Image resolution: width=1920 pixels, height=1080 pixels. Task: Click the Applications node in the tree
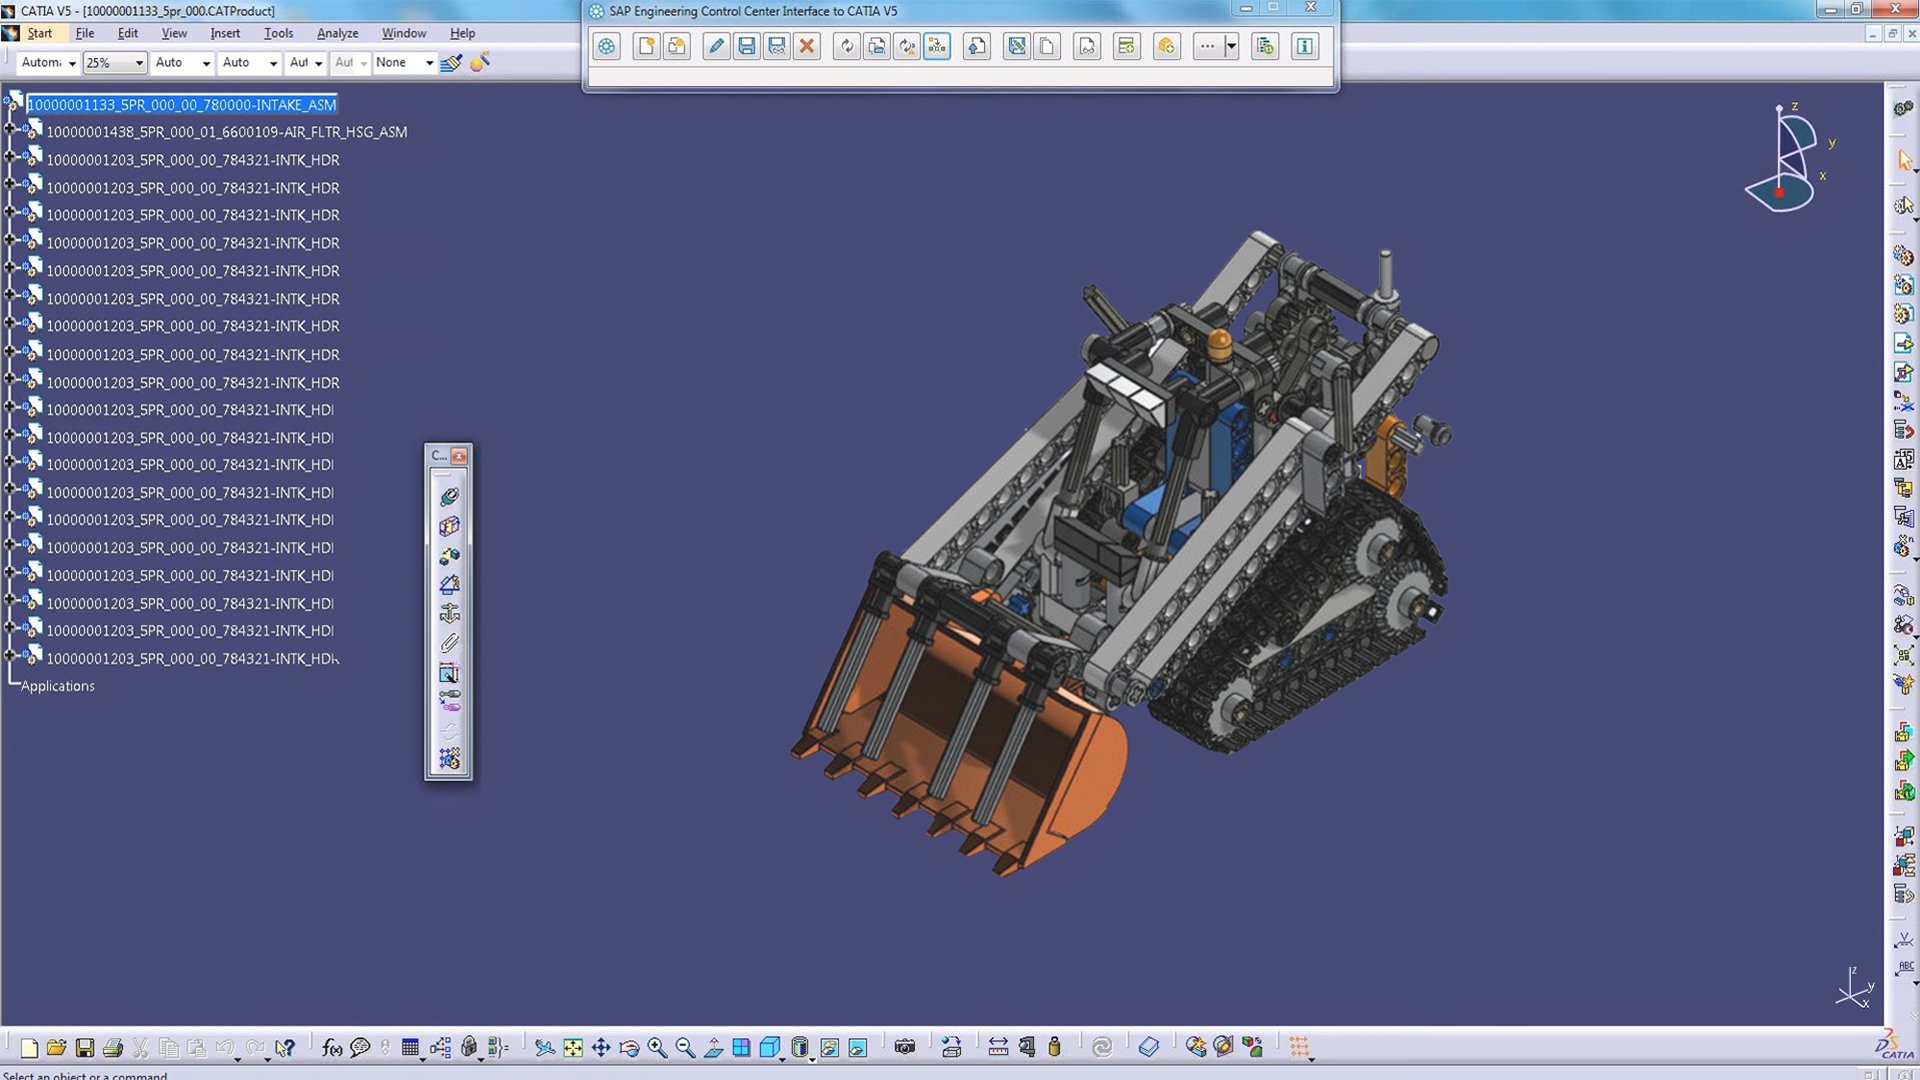58,686
